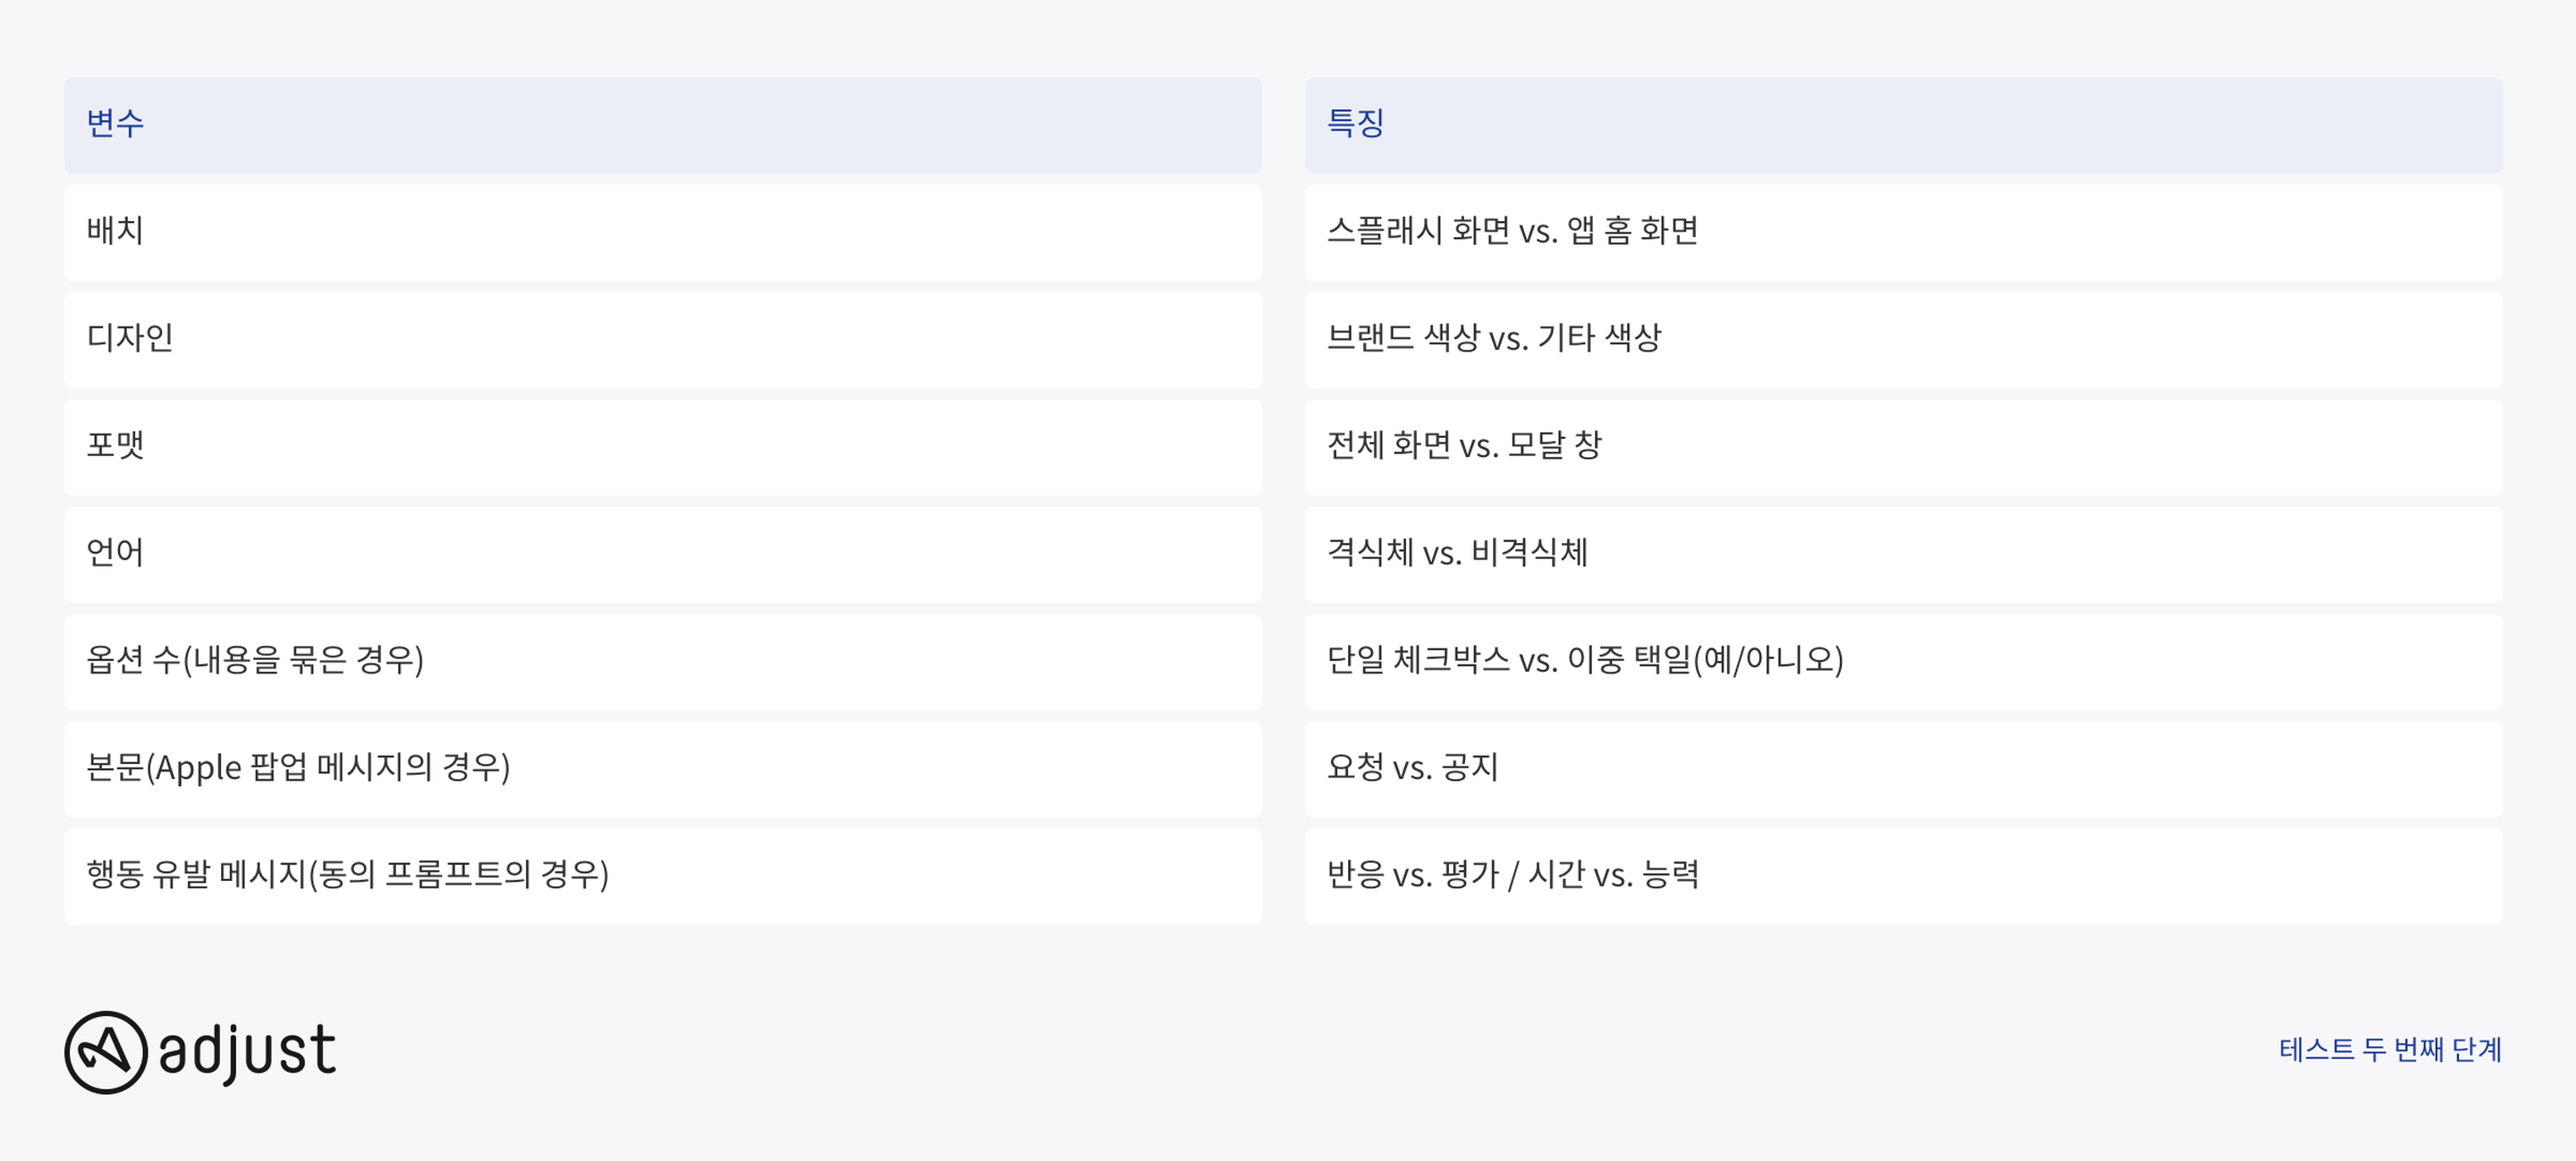This screenshot has height=1161, width=2576.
Task: Select the 특징 column header
Action: [1903, 125]
